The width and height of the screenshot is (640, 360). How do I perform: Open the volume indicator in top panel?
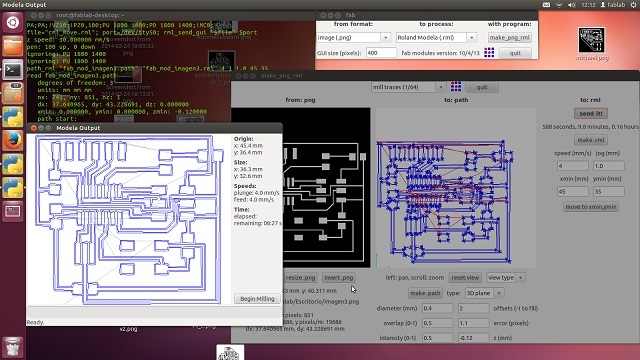tap(572, 4)
